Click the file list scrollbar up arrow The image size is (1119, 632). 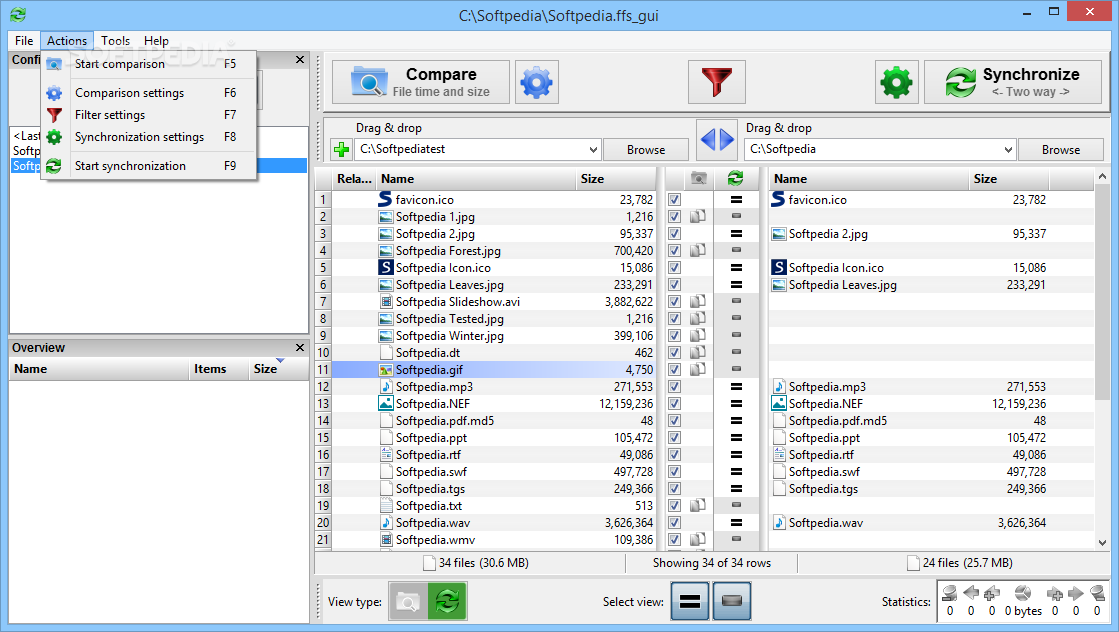point(1103,176)
